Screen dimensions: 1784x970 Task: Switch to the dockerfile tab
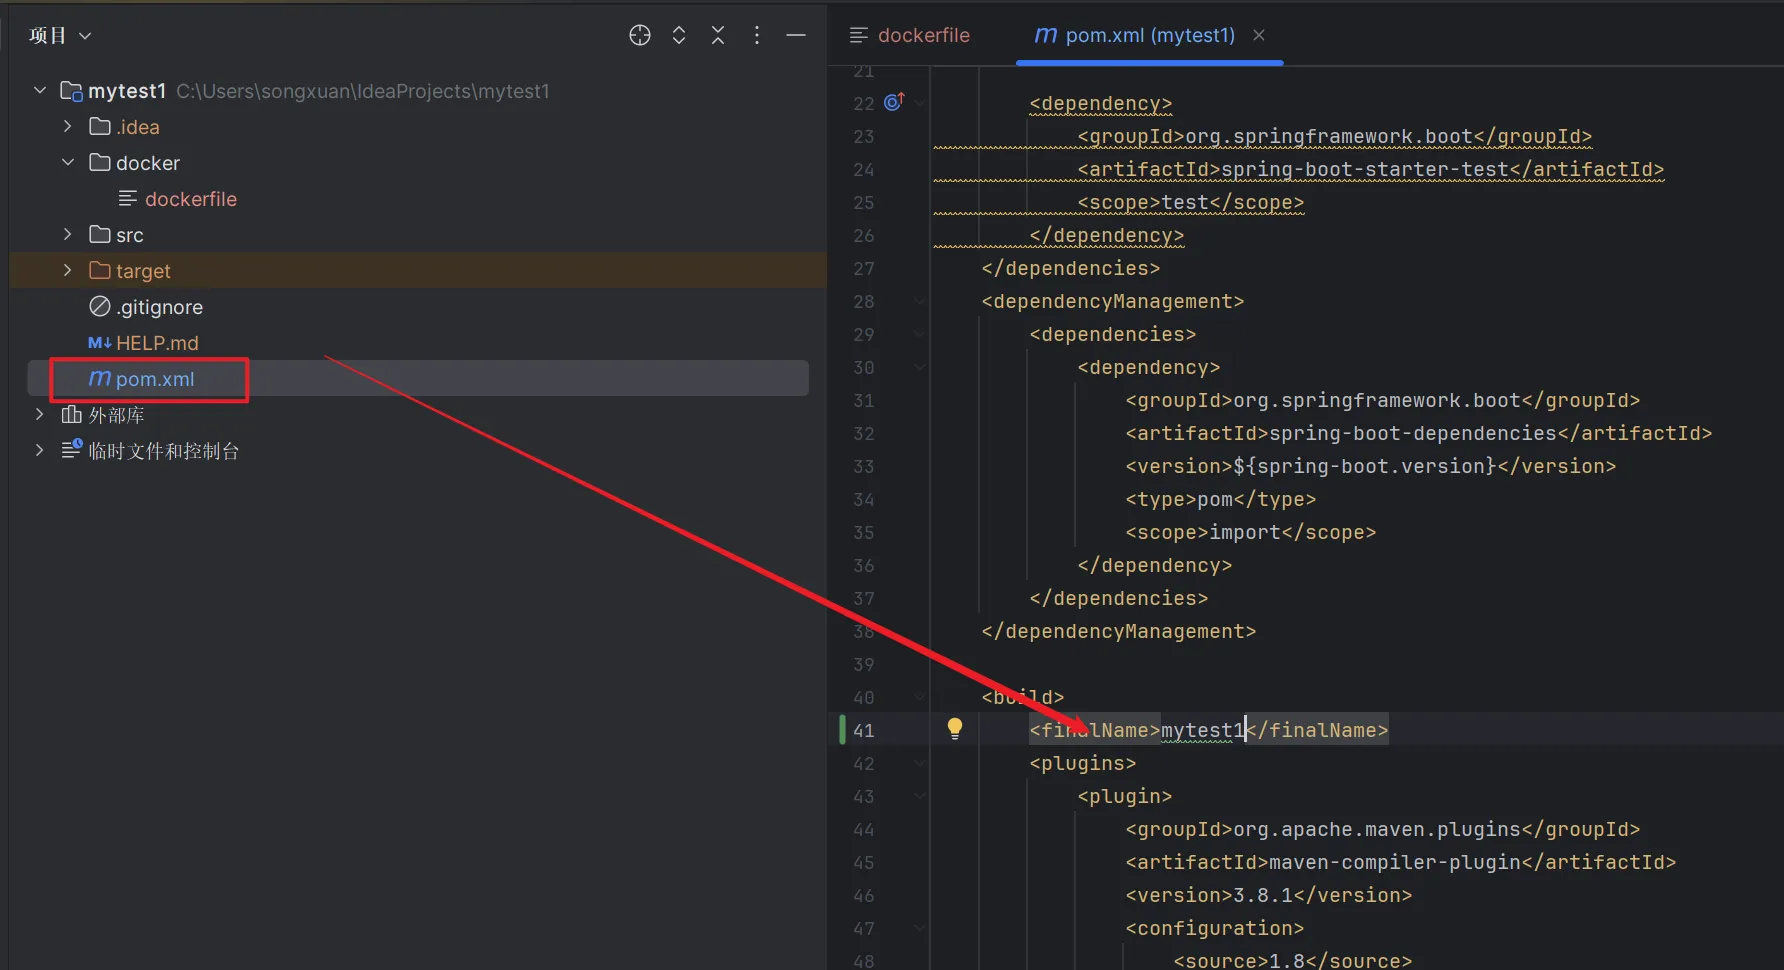pyautogui.click(x=910, y=36)
